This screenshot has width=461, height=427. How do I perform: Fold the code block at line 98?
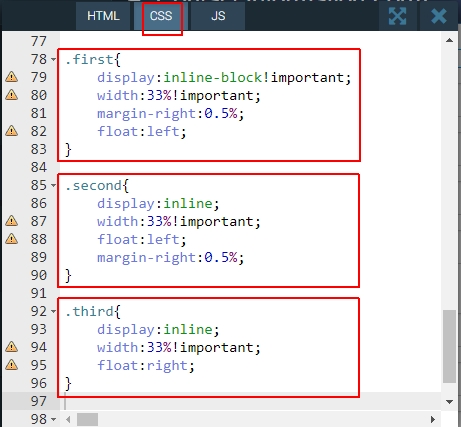click(54, 419)
